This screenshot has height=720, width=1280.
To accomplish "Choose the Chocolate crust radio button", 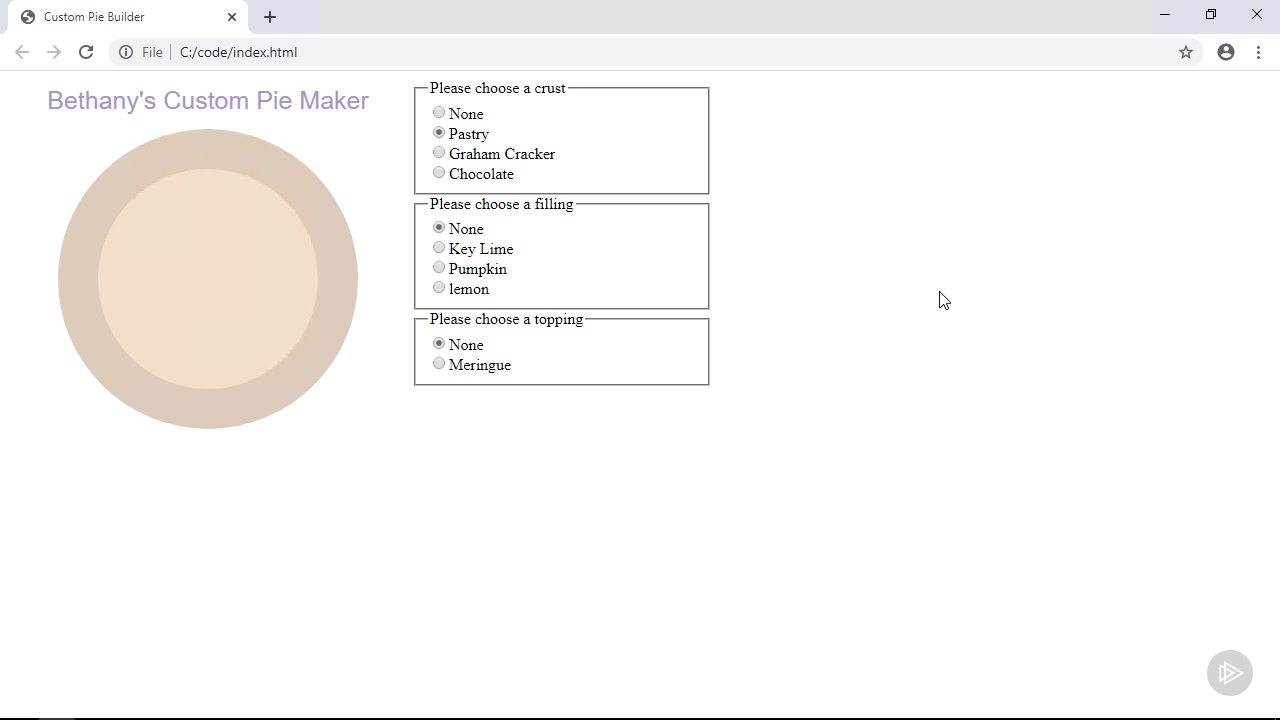I will [x=439, y=173].
